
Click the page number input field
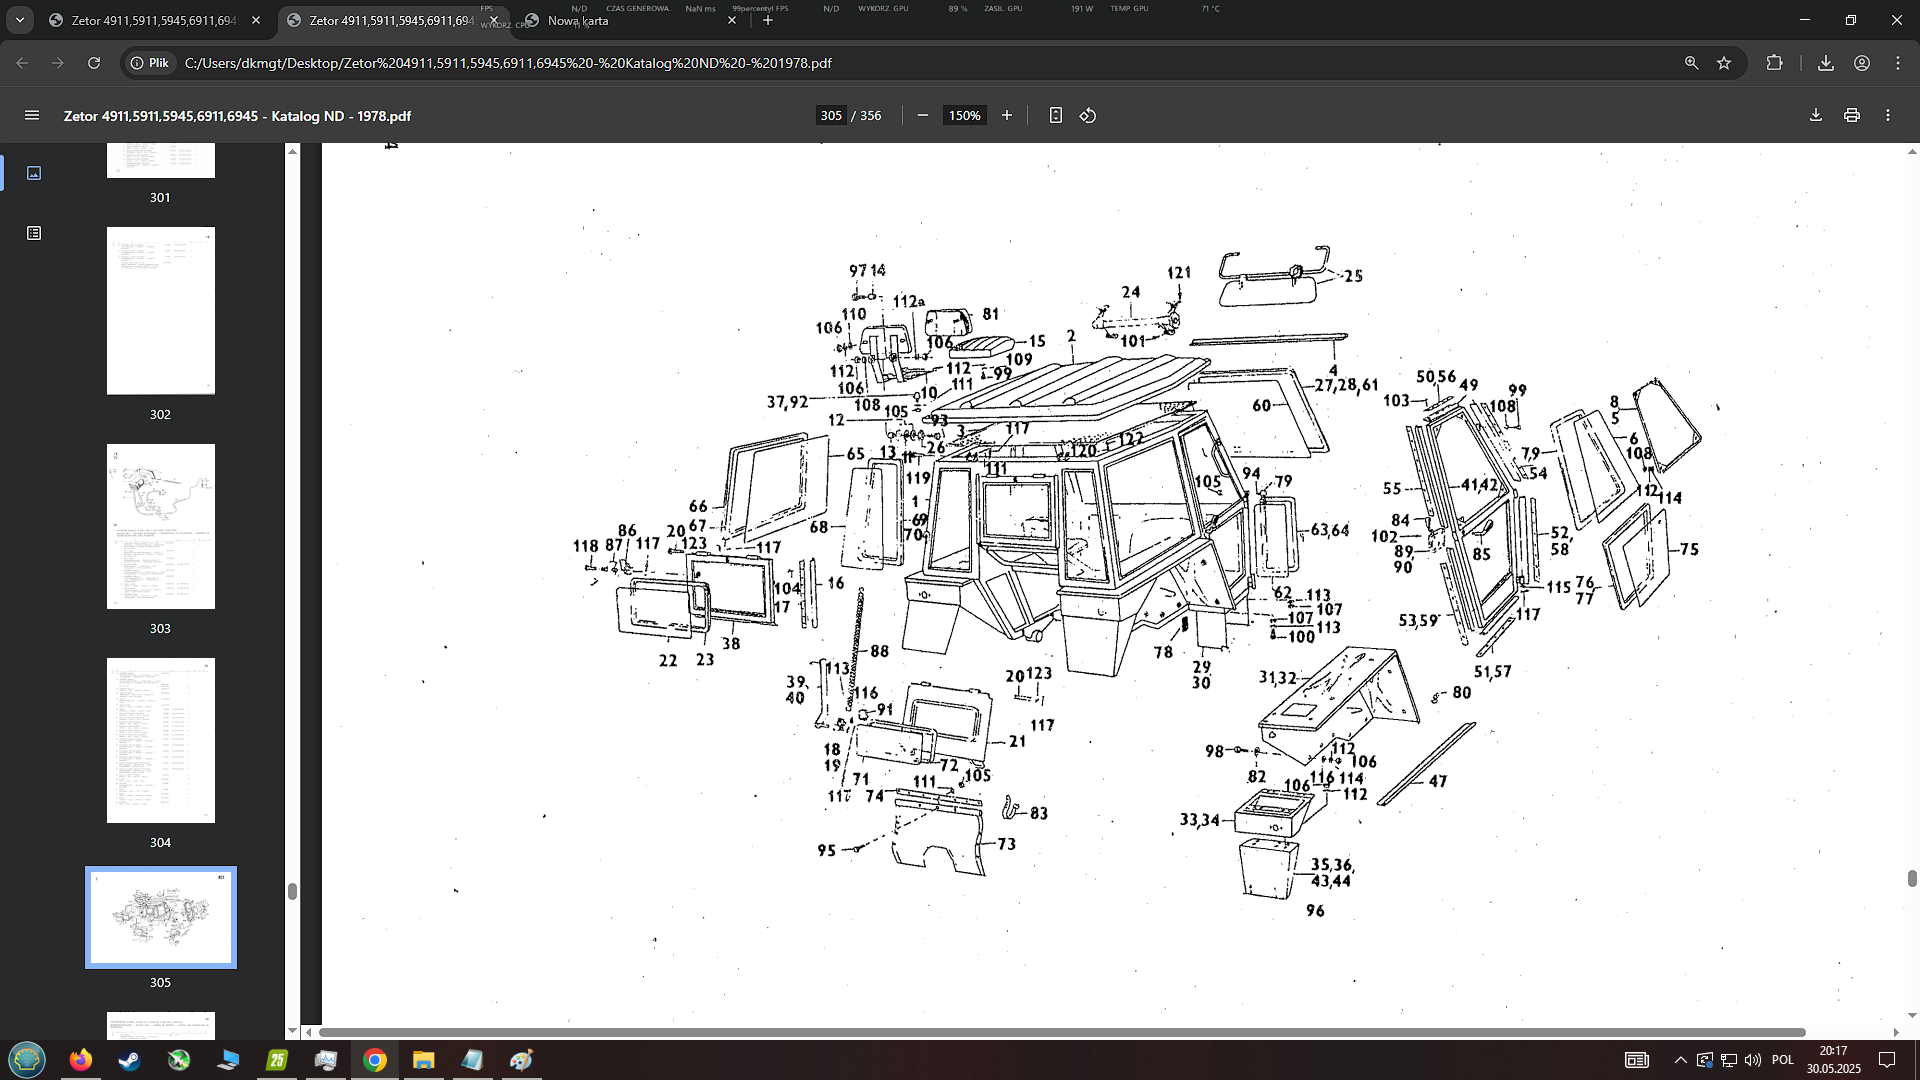(x=831, y=116)
